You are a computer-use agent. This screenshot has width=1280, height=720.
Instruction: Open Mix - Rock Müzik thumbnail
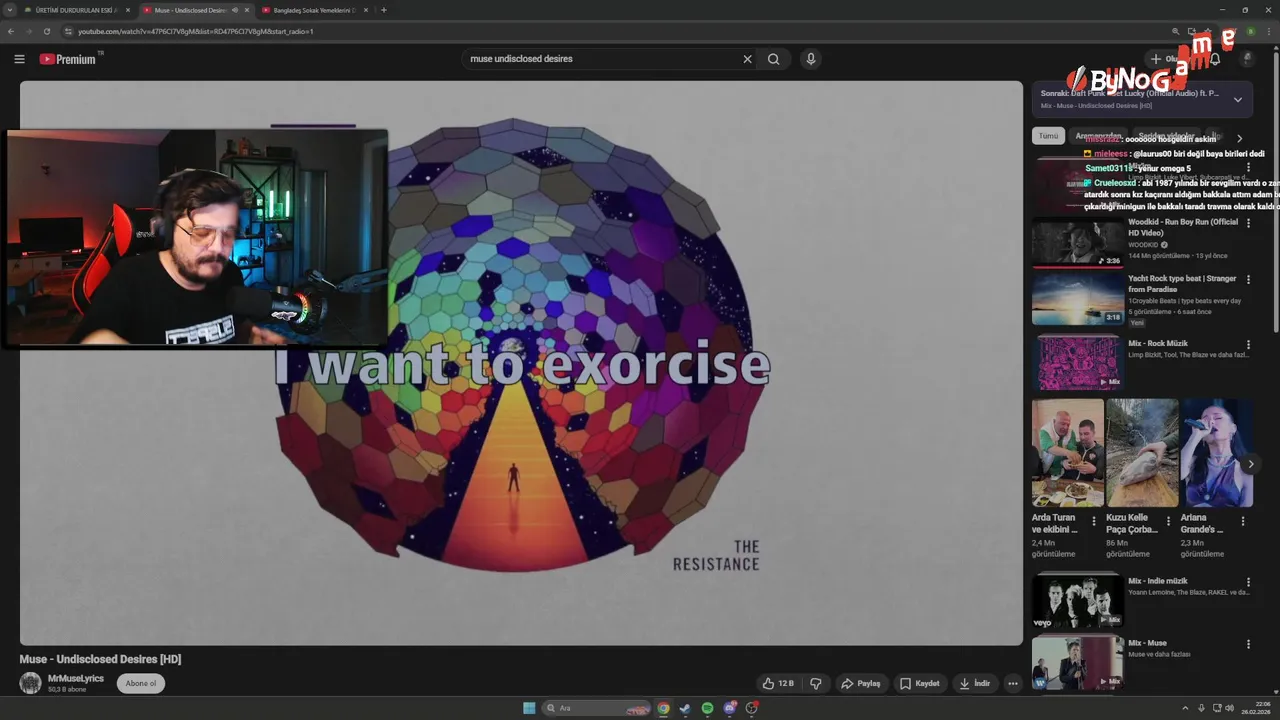coord(1078,362)
